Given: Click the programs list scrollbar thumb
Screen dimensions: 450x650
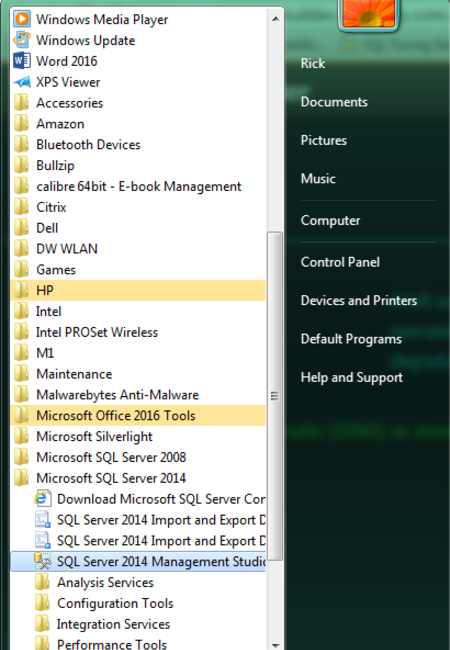Looking at the screenshot, I should tap(275, 396).
